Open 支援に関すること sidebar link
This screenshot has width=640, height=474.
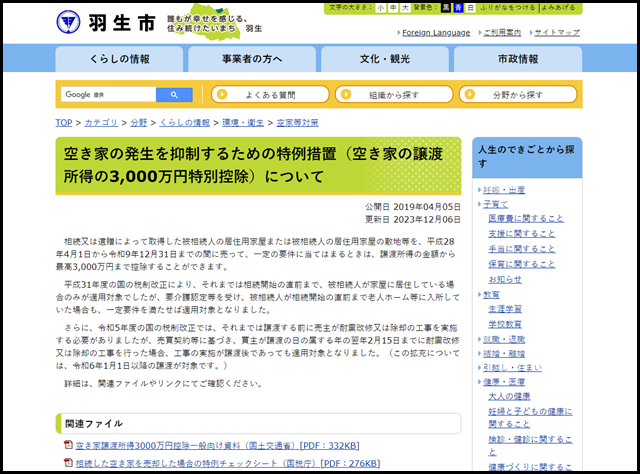[x=522, y=234]
